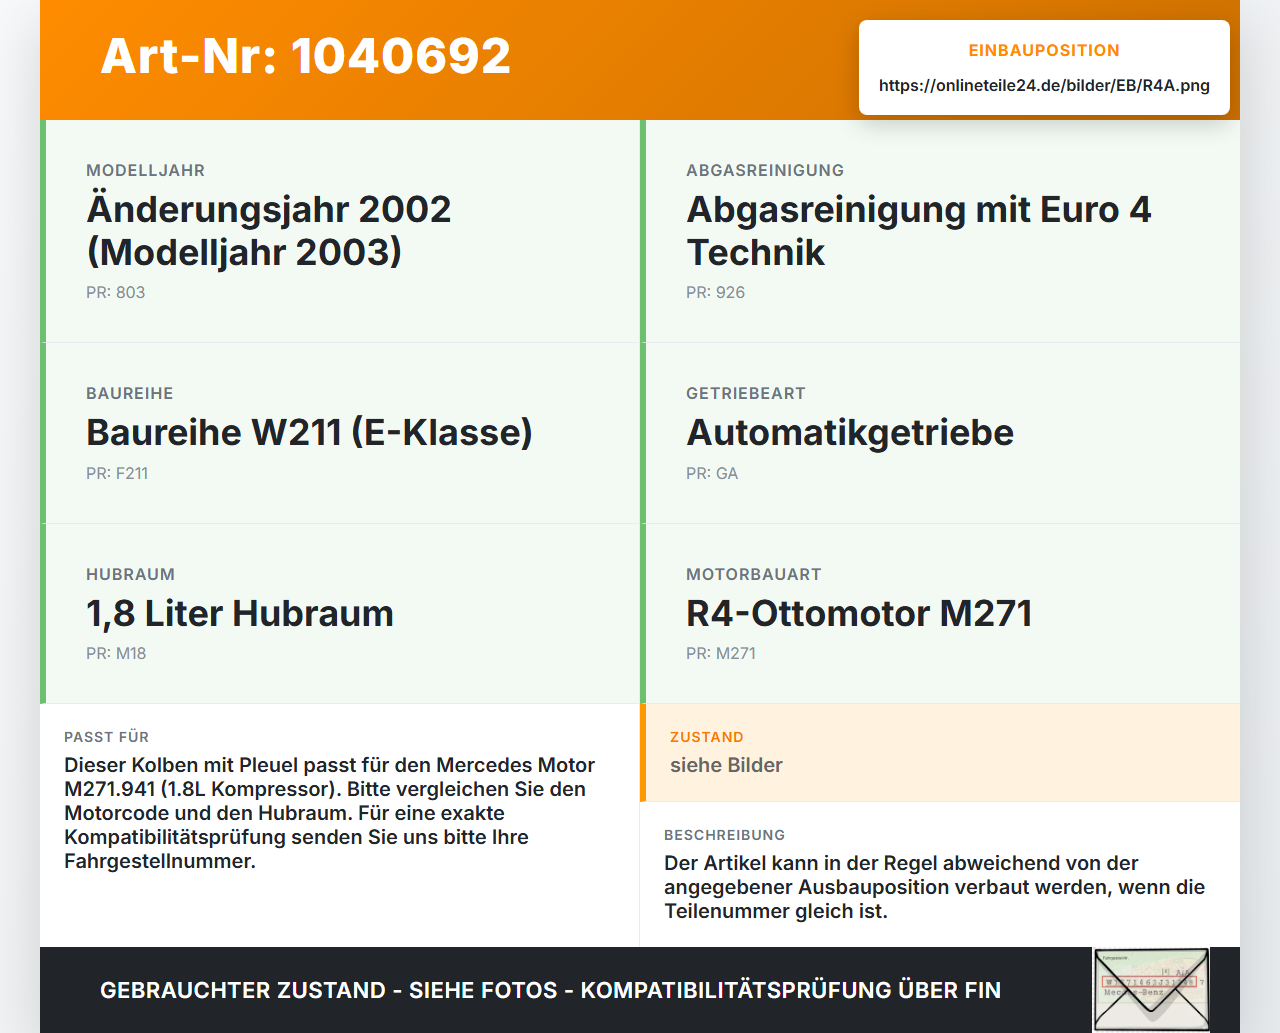Screen dimensions: 1280x1033
Task: Click the EINBAUPOSITION label
Action: [1044, 50]
